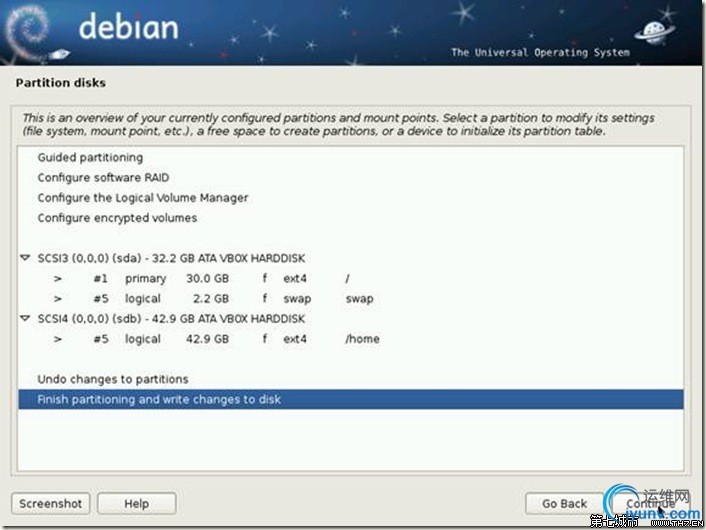The width and height of the screenshot is (706, 530).
Task: Click the Partition disks heading
Action: click(61, 83)
